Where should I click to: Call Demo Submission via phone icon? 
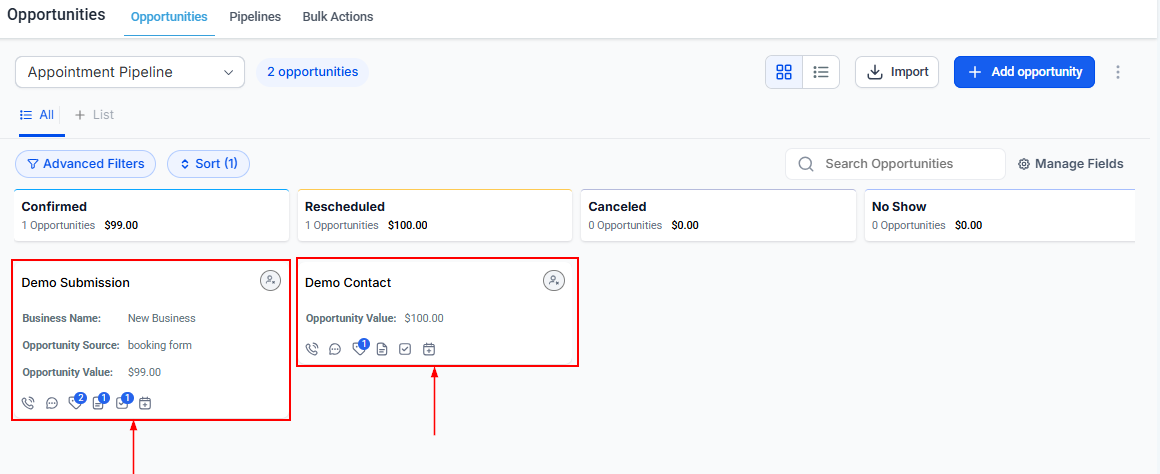tap(28, 403)
